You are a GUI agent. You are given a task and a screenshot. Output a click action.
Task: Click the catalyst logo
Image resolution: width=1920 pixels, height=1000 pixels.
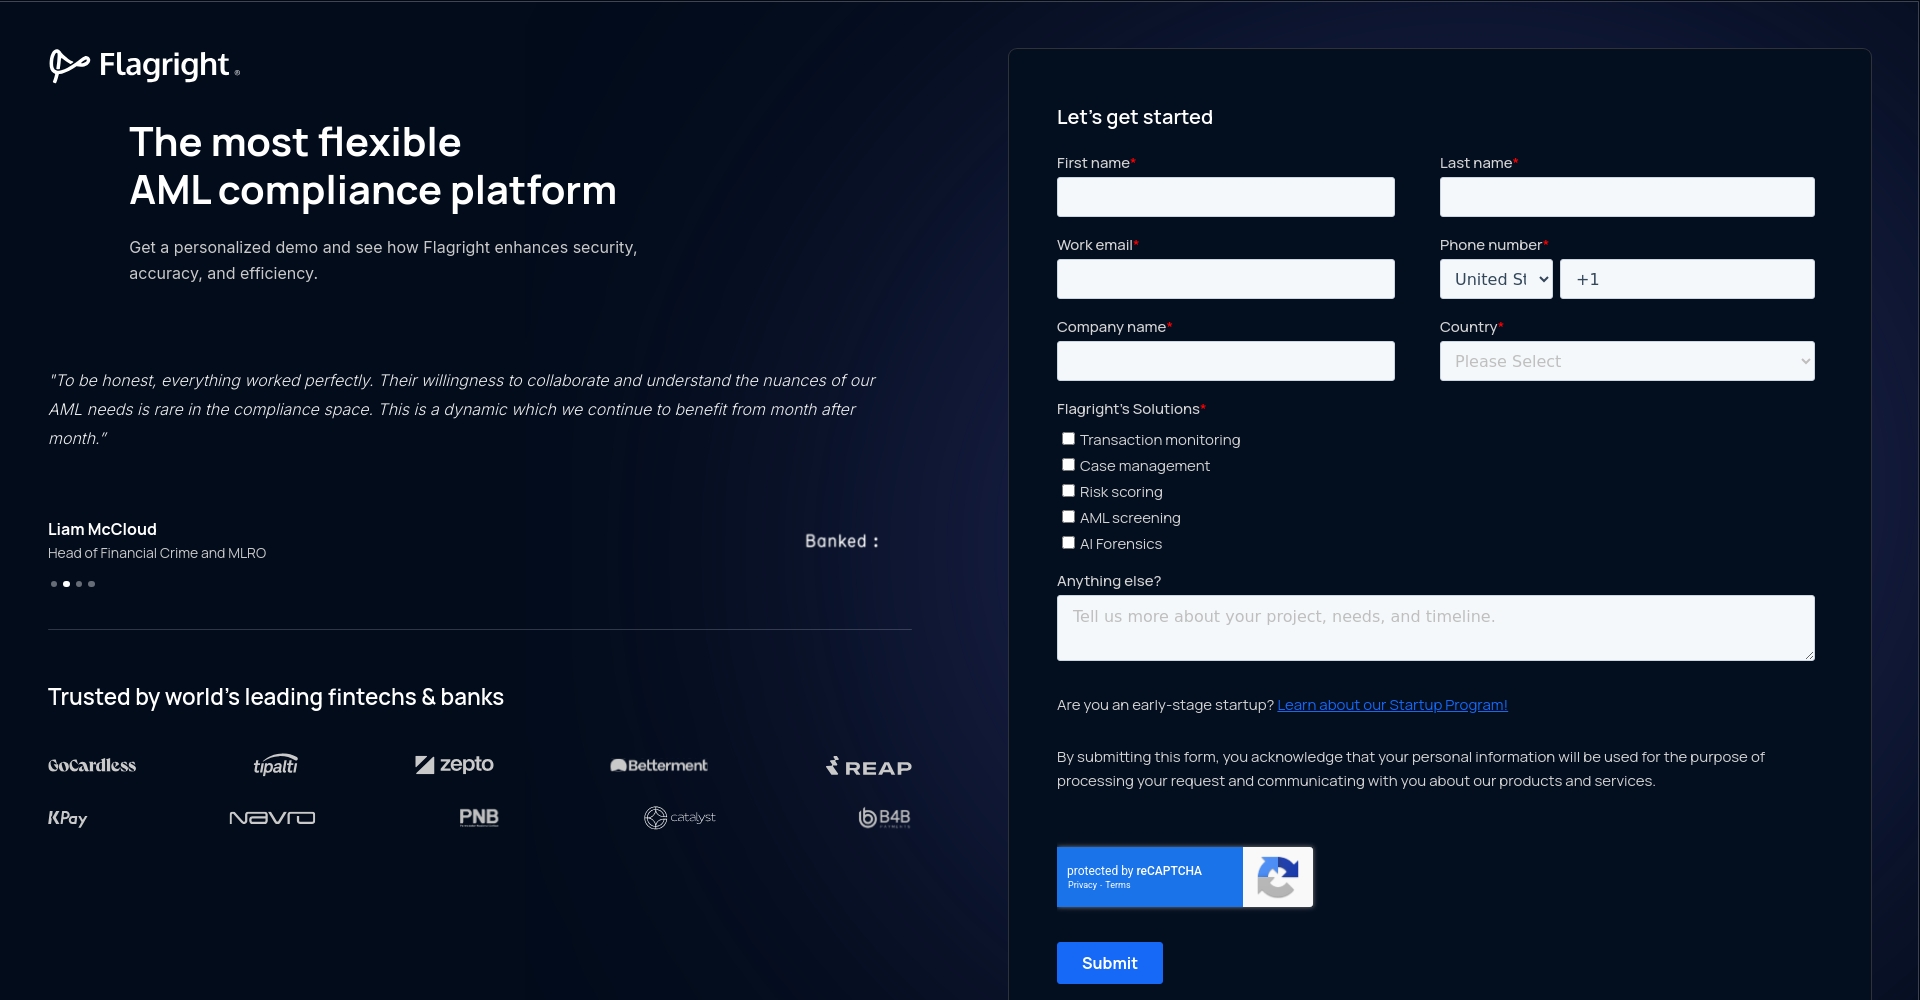679,818
